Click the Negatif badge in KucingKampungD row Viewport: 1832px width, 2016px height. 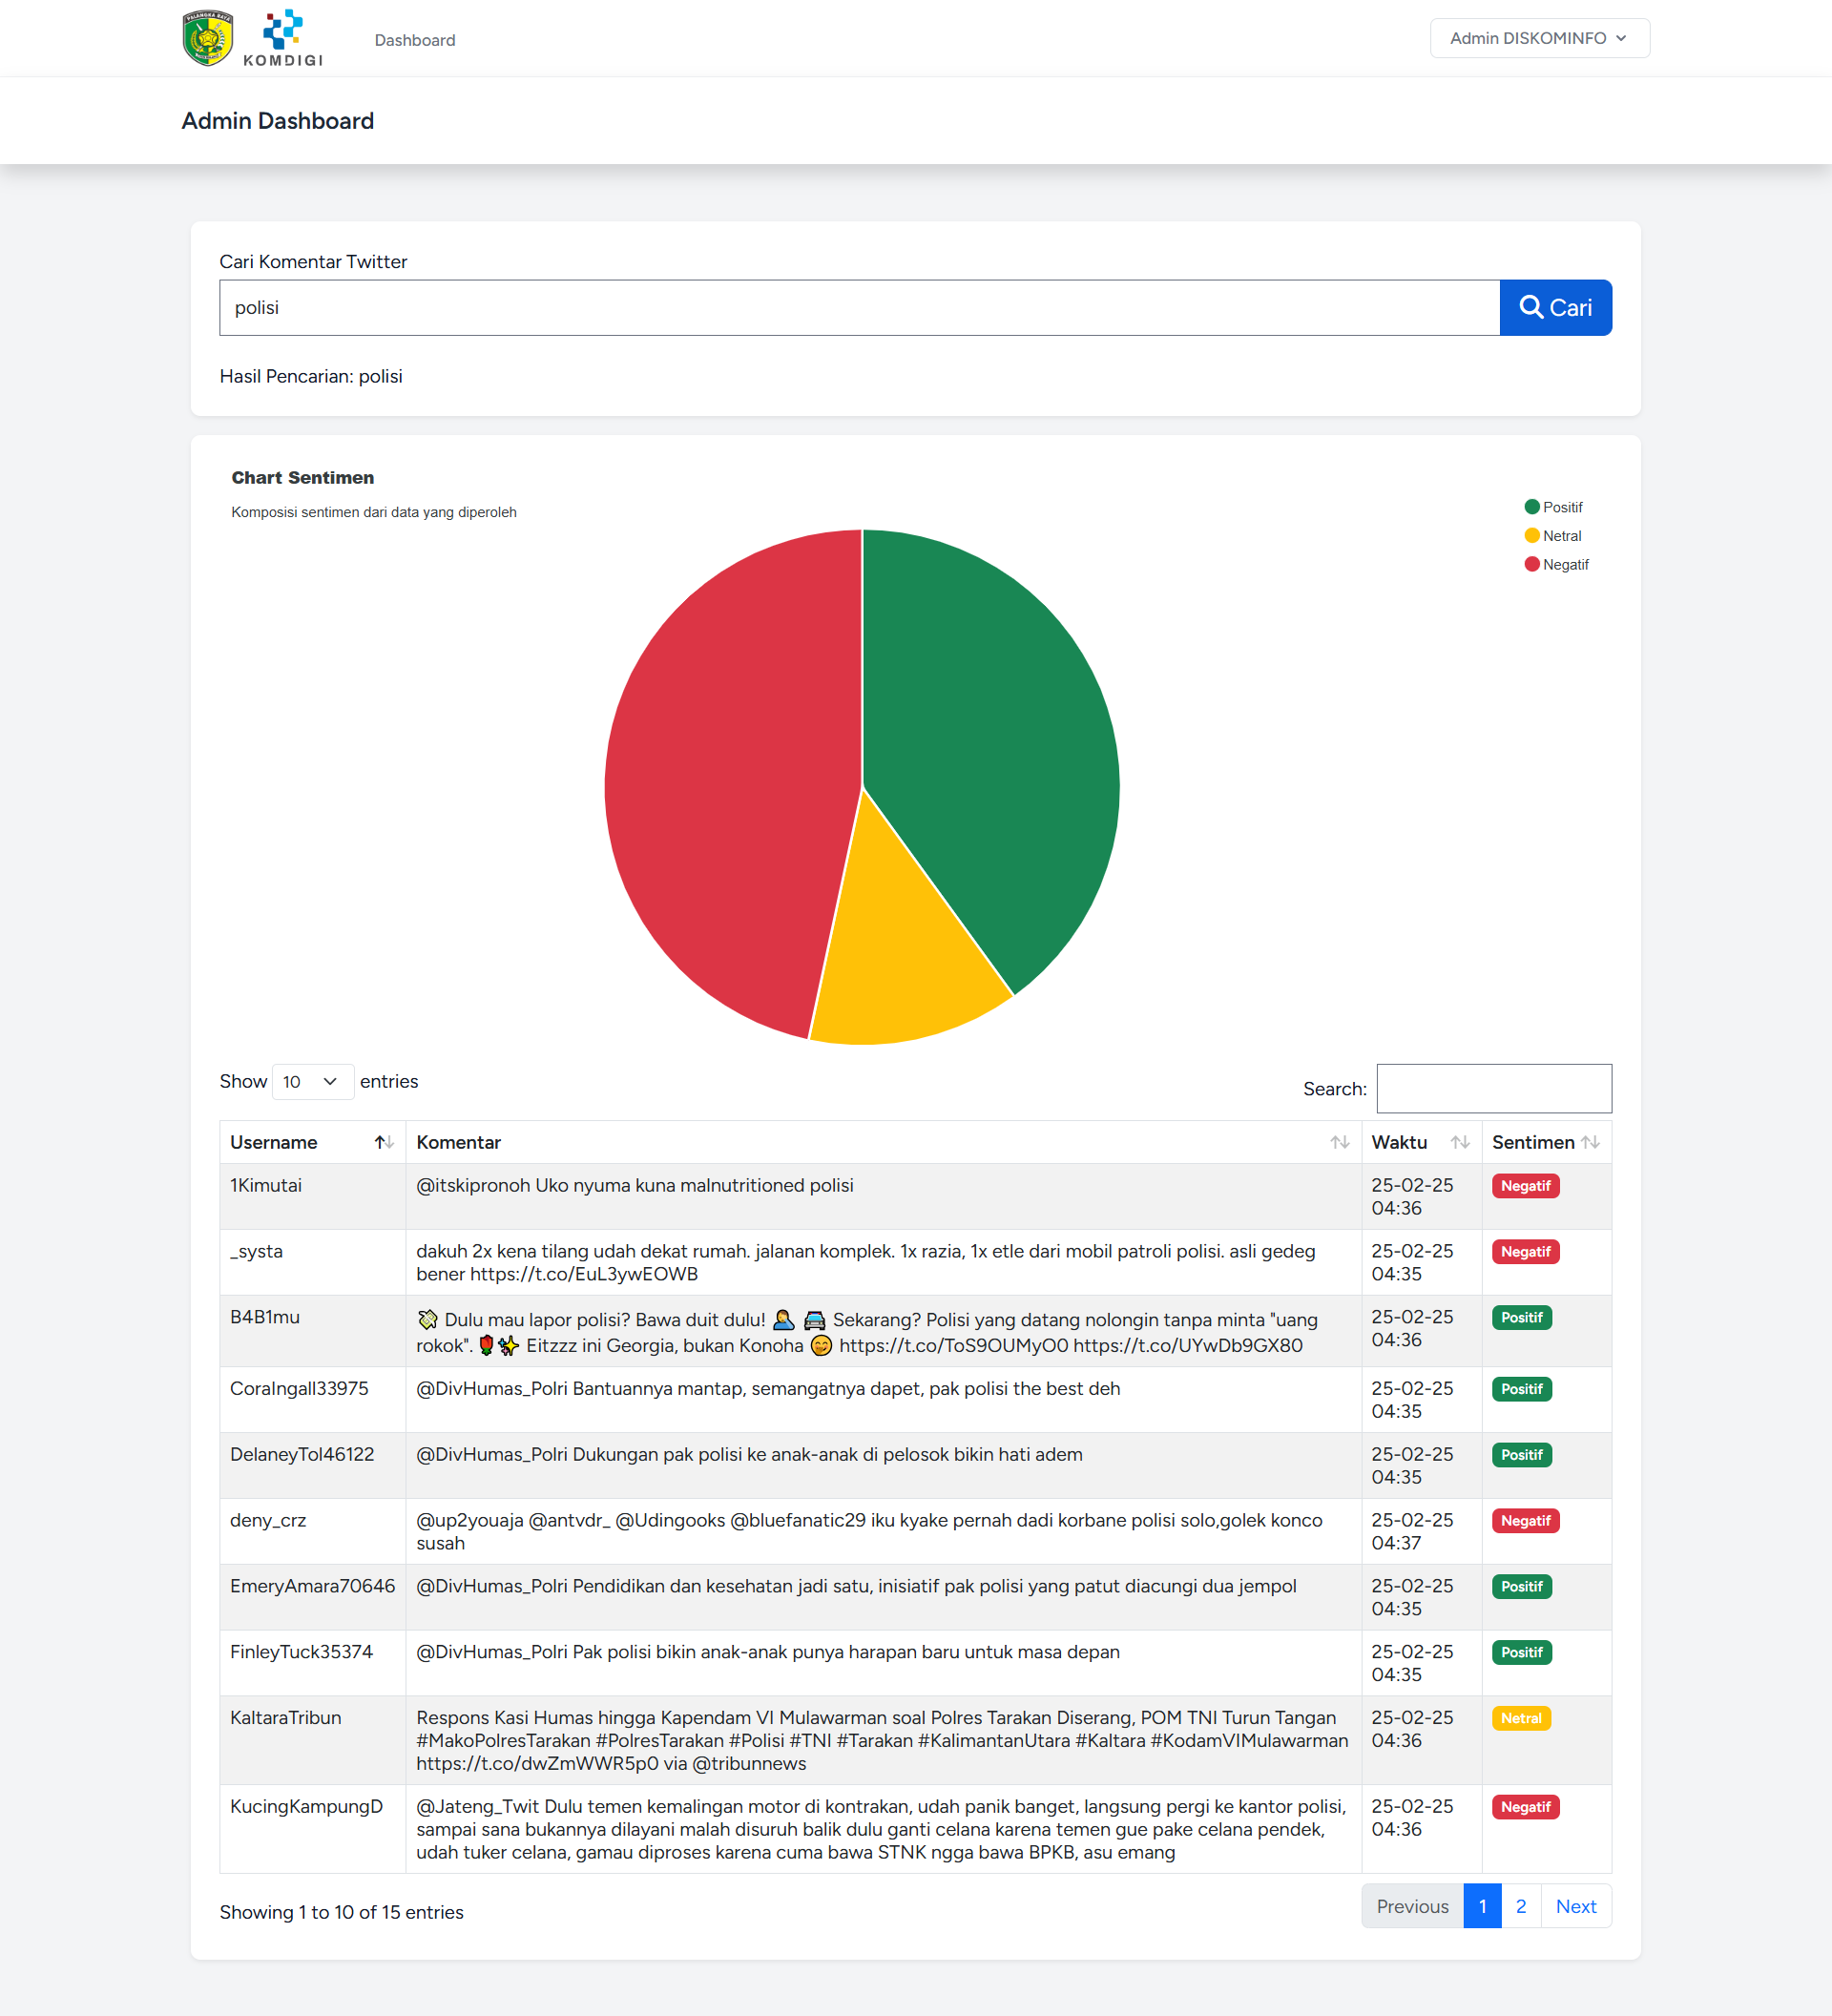coord(1525,1807)
